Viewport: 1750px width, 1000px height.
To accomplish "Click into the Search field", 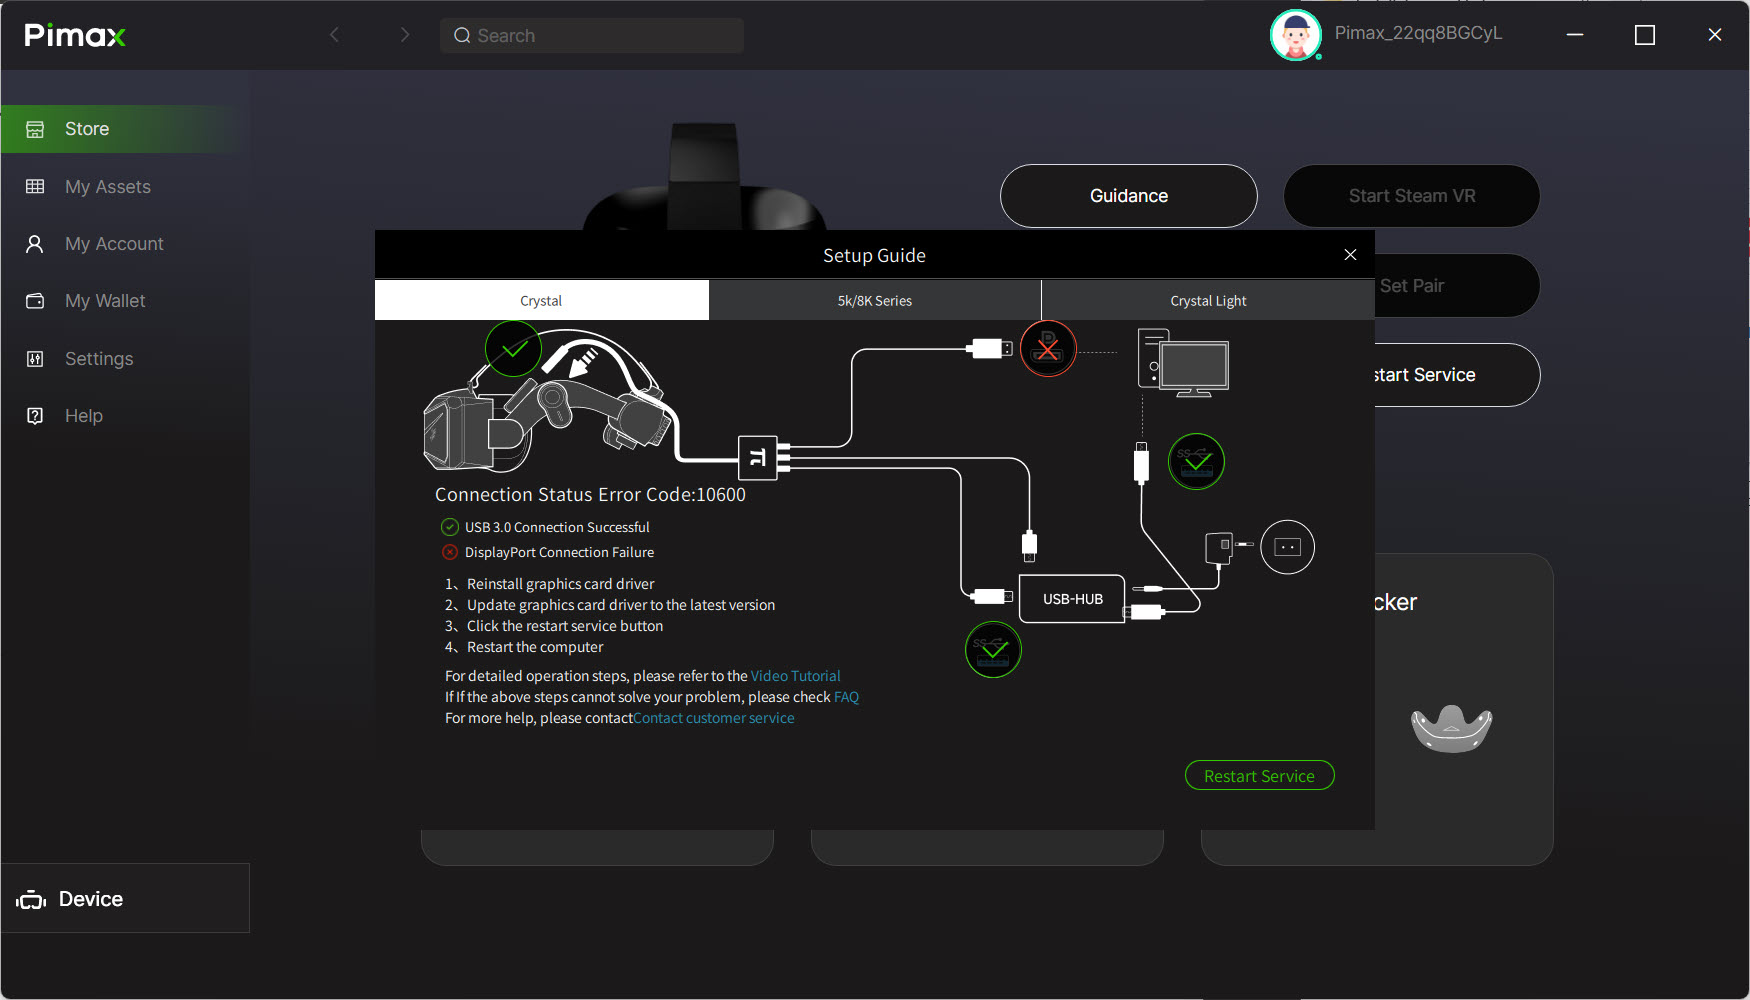I will pos(600,36).
